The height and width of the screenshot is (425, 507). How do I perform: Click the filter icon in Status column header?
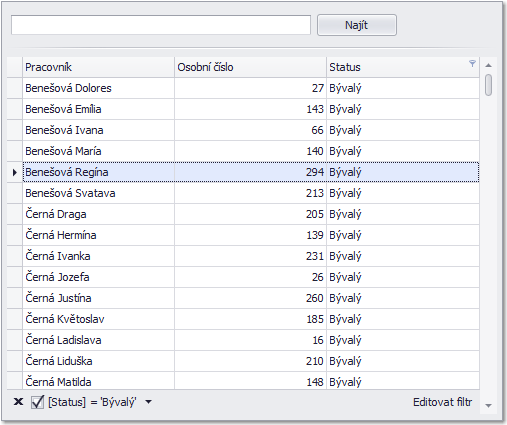point(472,63)
